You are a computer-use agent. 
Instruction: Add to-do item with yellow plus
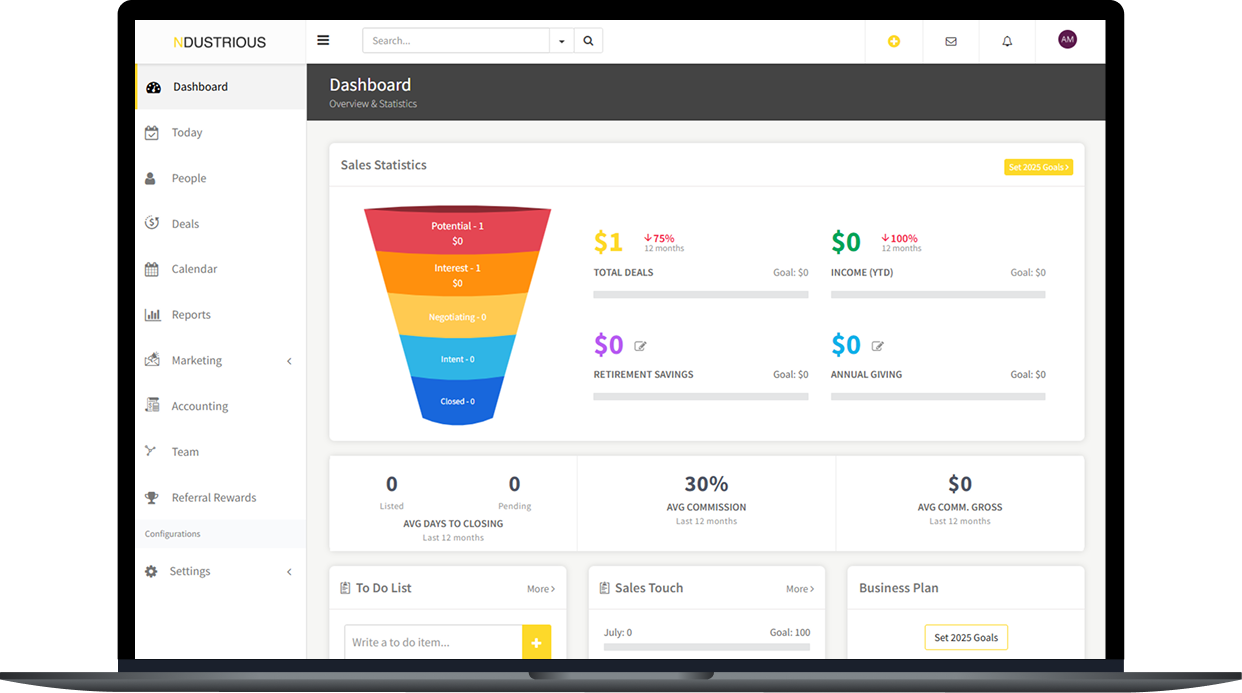tap(536, 642)
